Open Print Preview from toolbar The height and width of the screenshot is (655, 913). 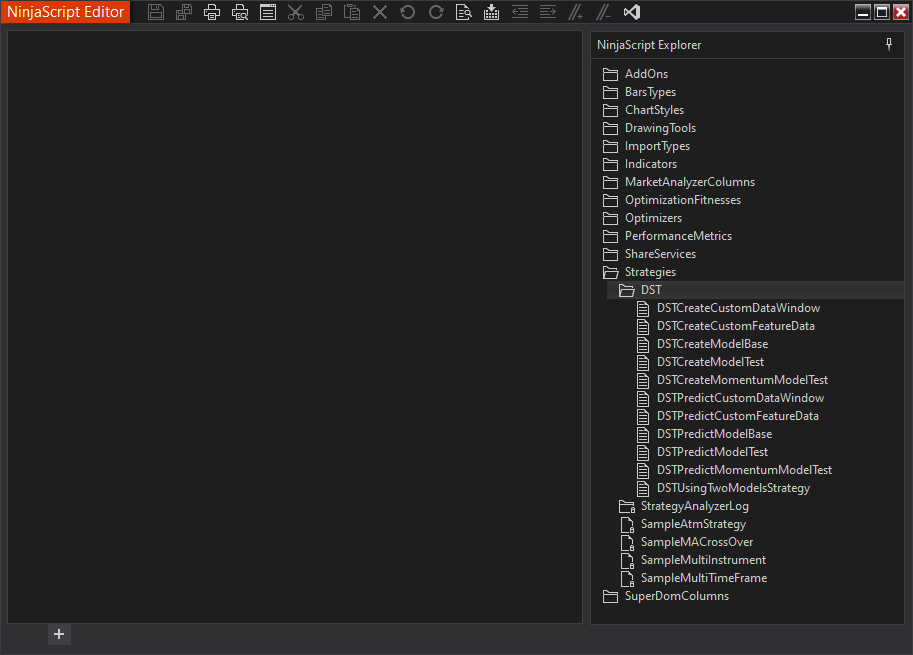[x=240, y=12]
